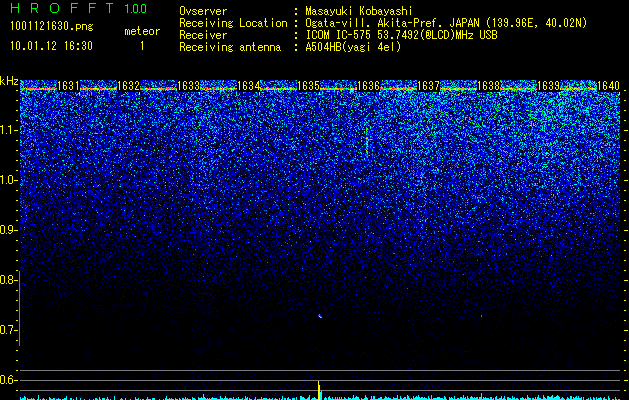Click the Receiving antenna field label
Viewport: 629px width, 400px height.
[x=230, y=47]
